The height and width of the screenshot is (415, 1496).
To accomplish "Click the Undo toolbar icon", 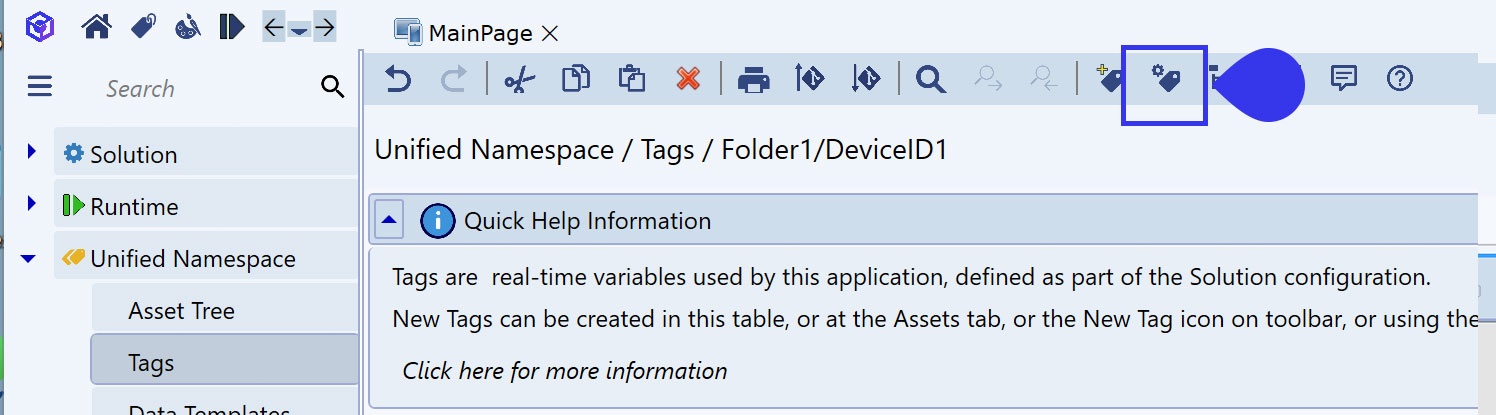I will [398, 79].
